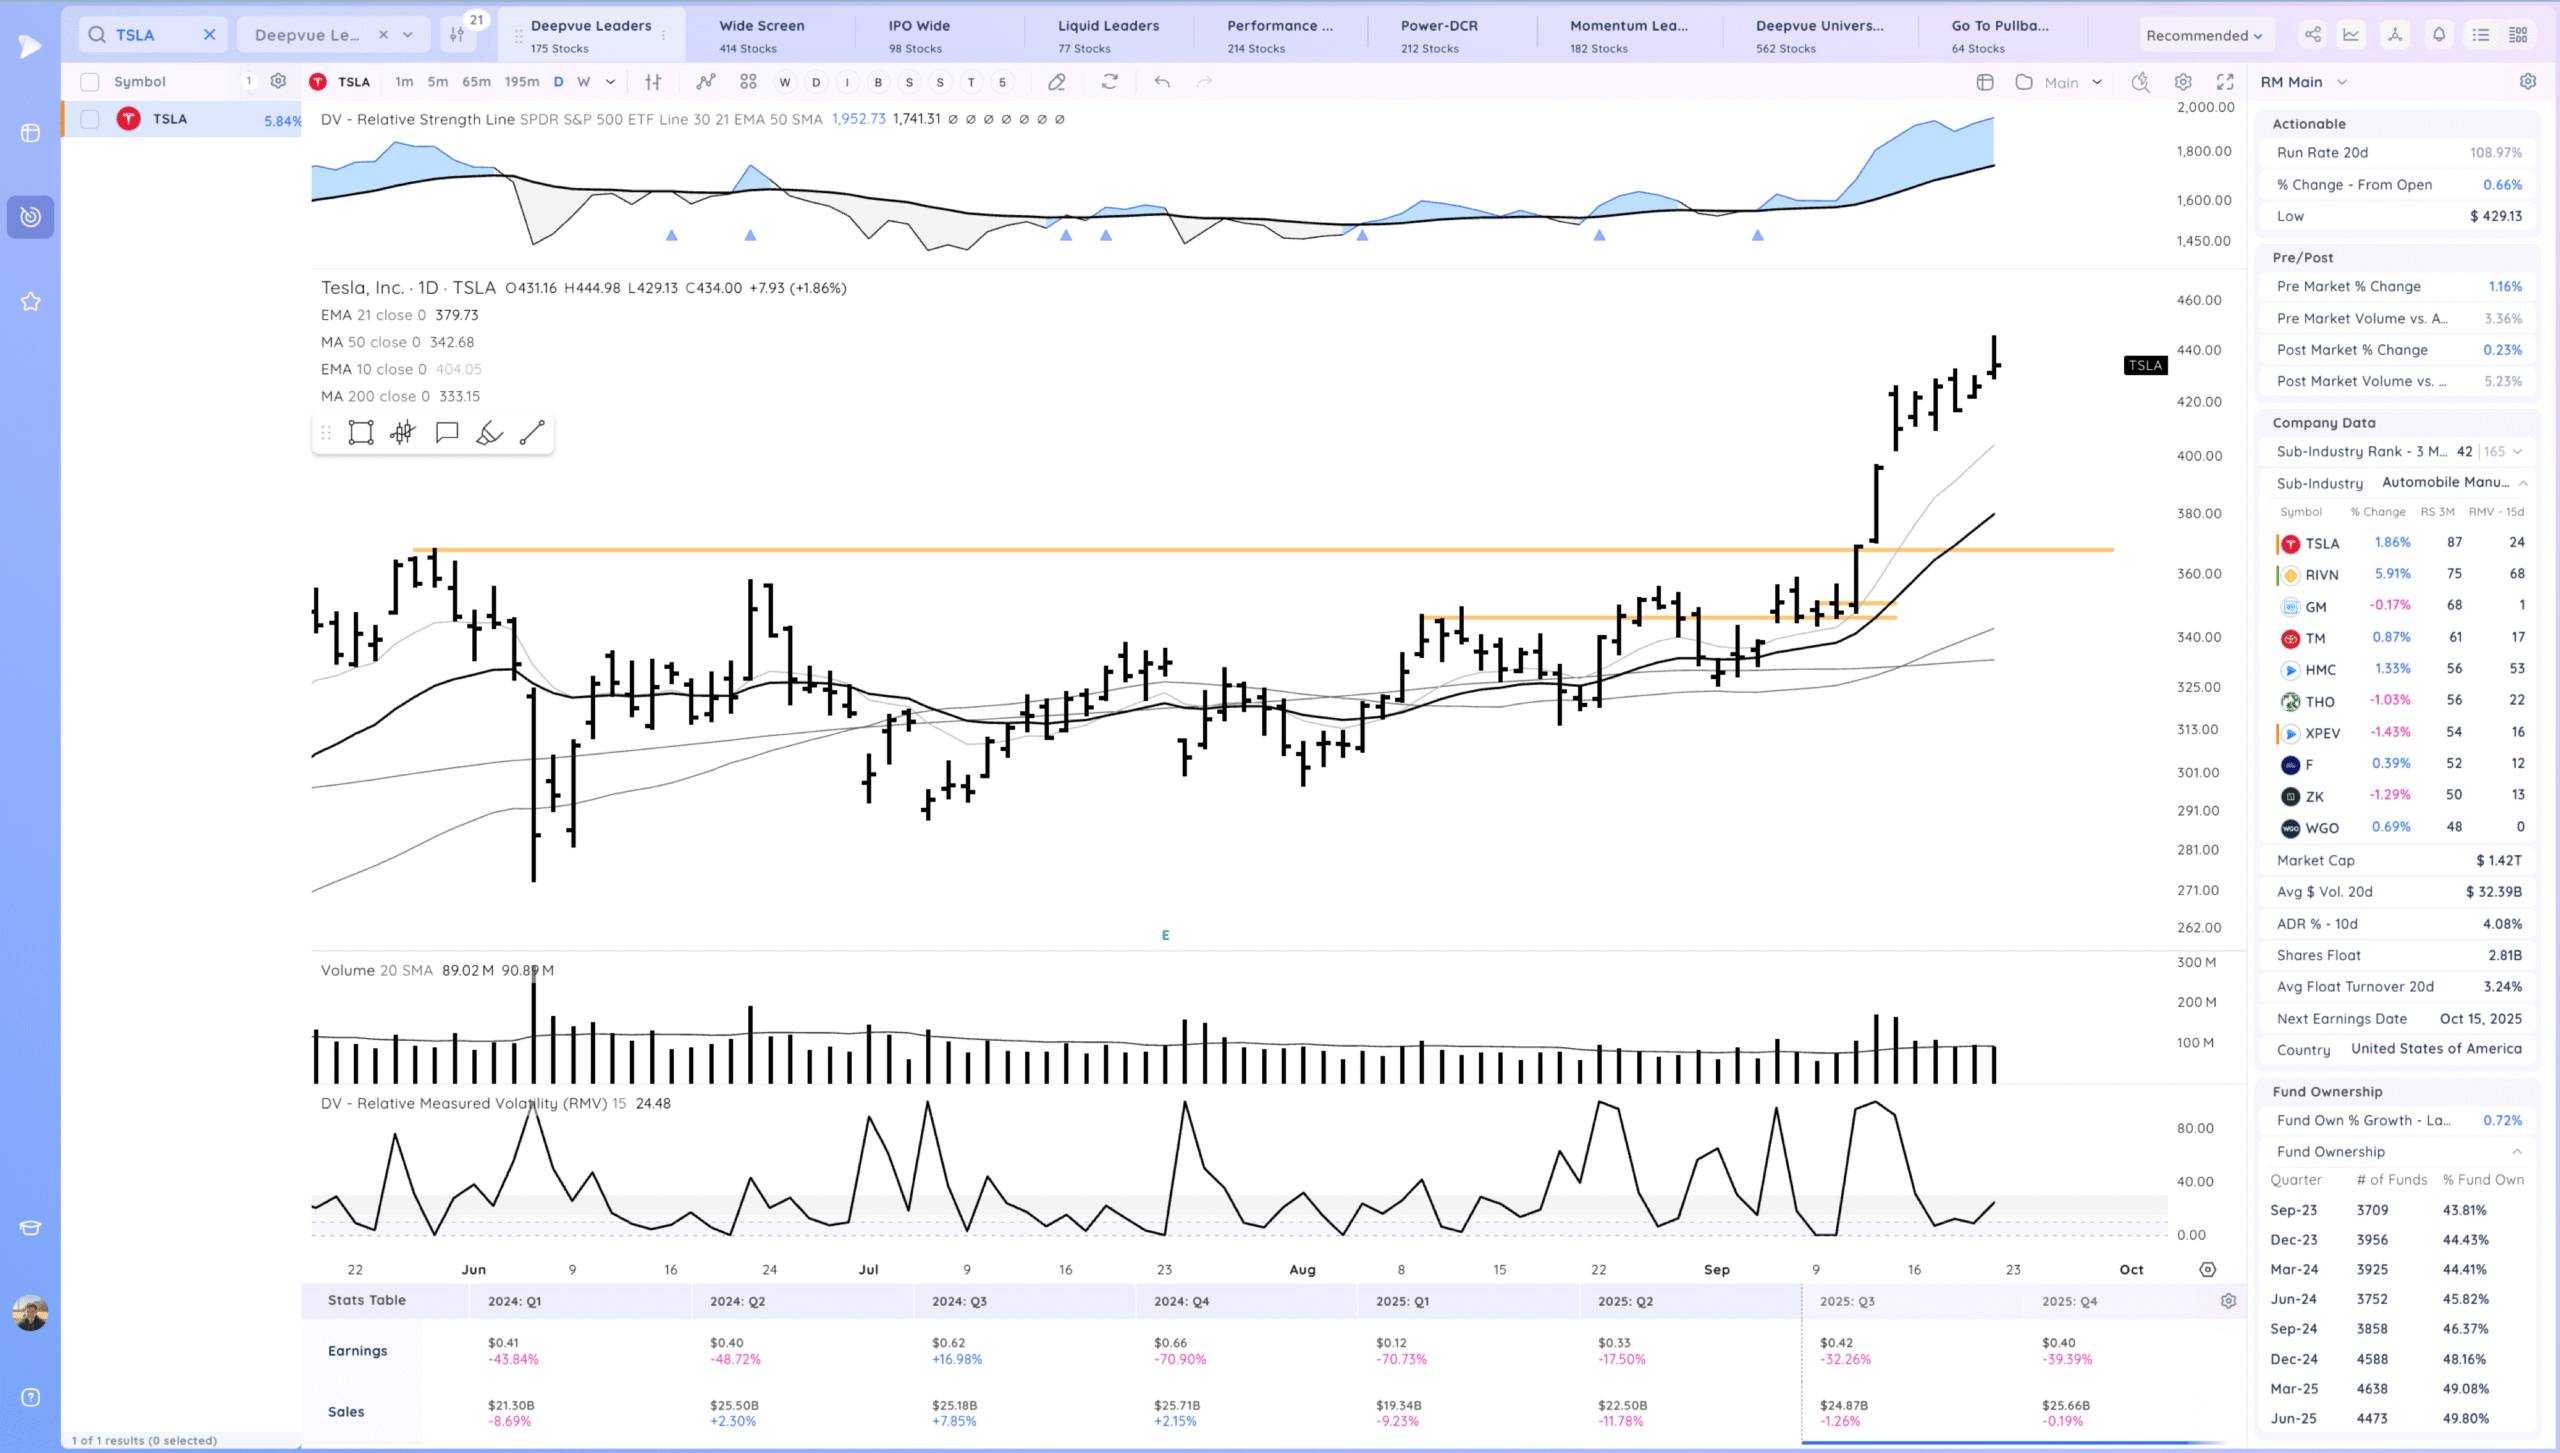Open the share icon in top bar
Screen dimensions: 2560x1453
click(2312, 35)
